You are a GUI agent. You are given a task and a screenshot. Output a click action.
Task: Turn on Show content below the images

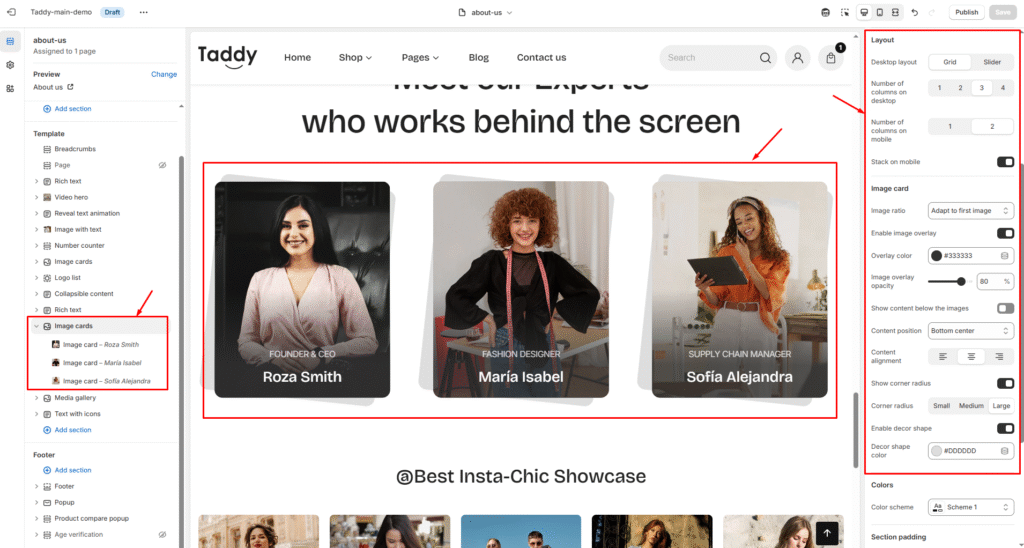(x=1005, y=308)
